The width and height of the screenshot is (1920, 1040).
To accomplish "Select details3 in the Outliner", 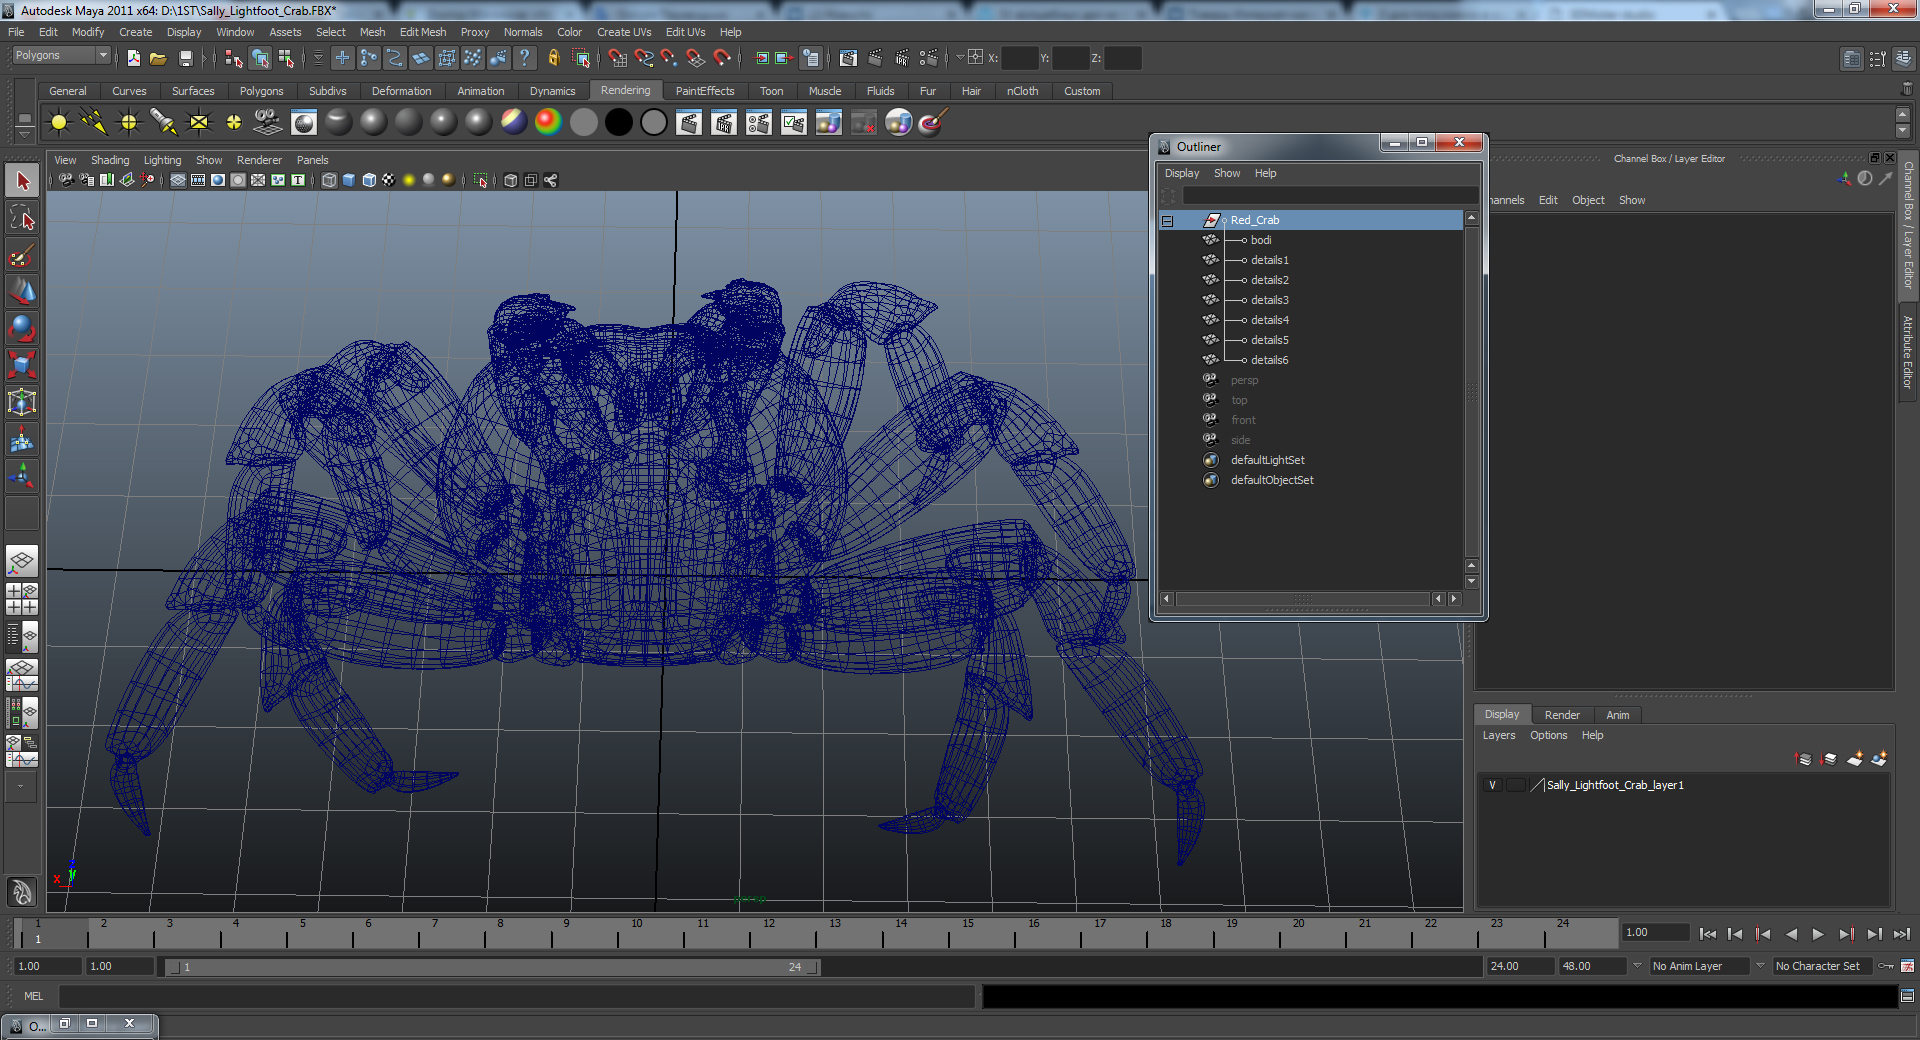I will (x=1270, y=300).
